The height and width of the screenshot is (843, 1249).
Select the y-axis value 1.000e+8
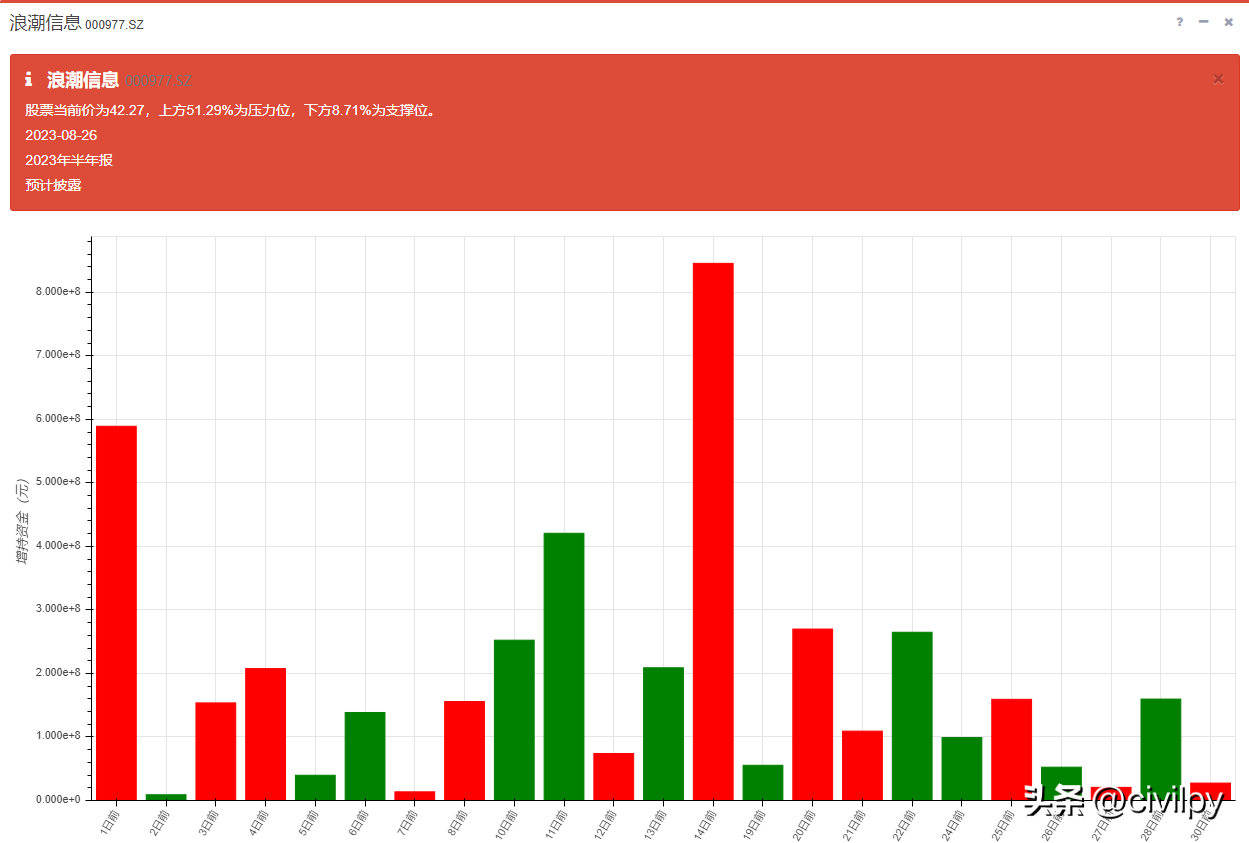click(59, 736)
